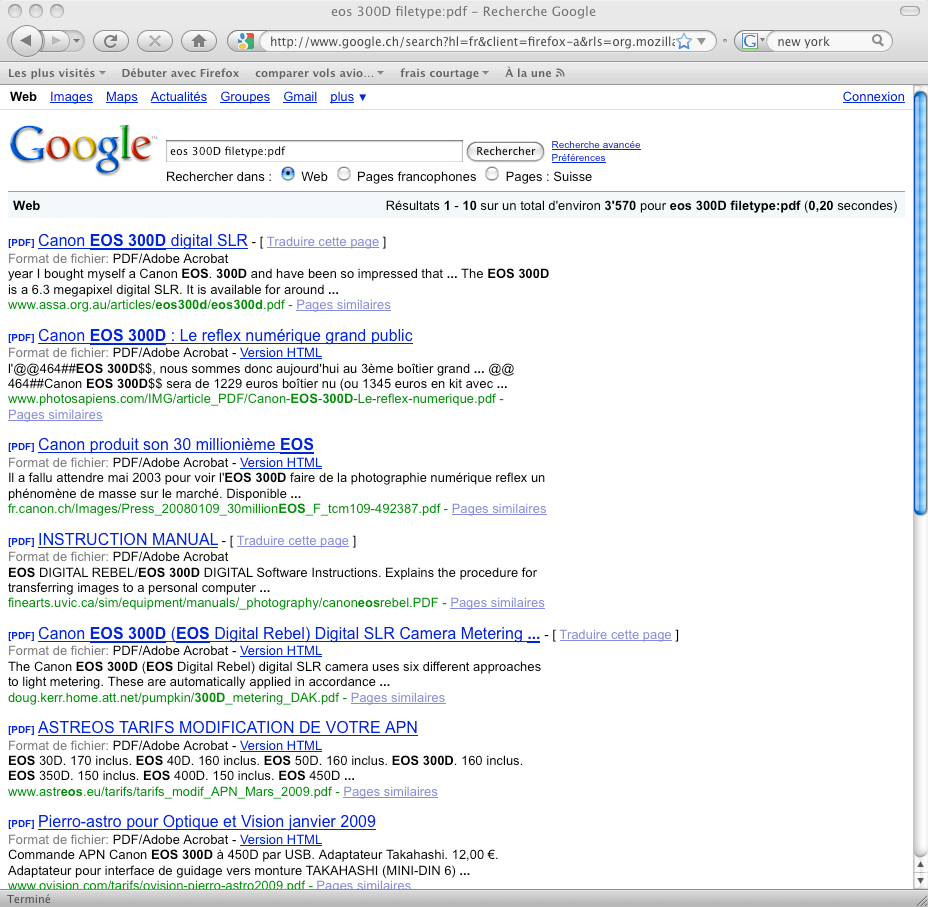Click the Rechercher button
The image size is (928, 907).
505,151
